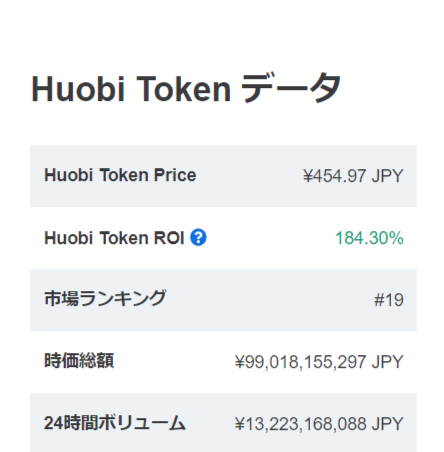
Task: Select the ¥13,223,168,088 JPY volume value
Action: (319, 424)
